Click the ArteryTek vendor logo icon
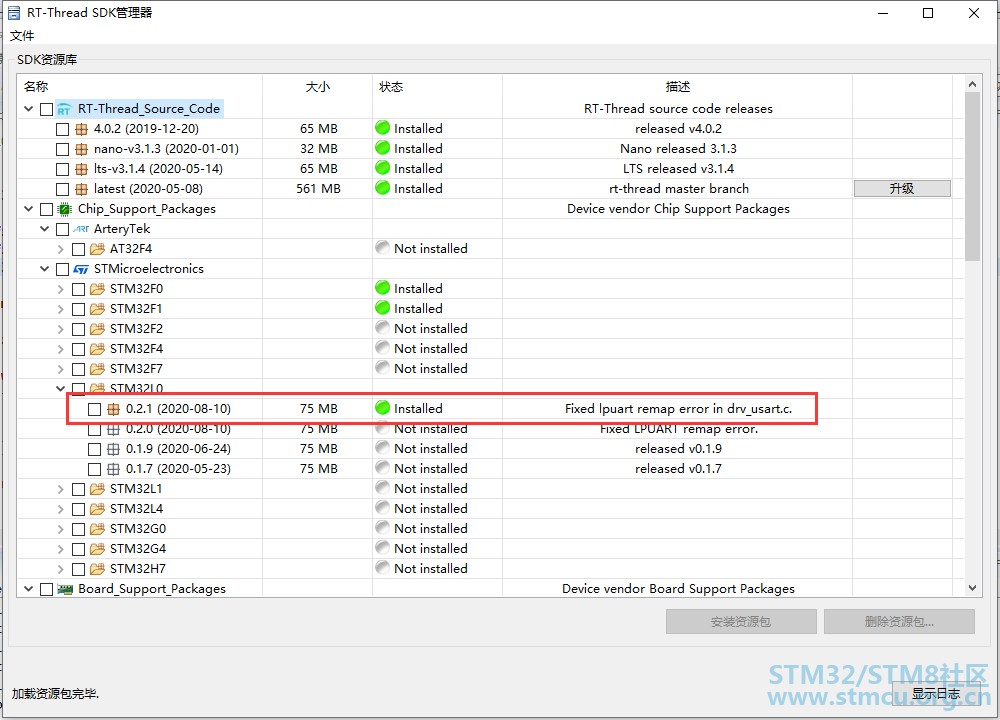Screen dimensions: 1000x720 click(81, 229)
